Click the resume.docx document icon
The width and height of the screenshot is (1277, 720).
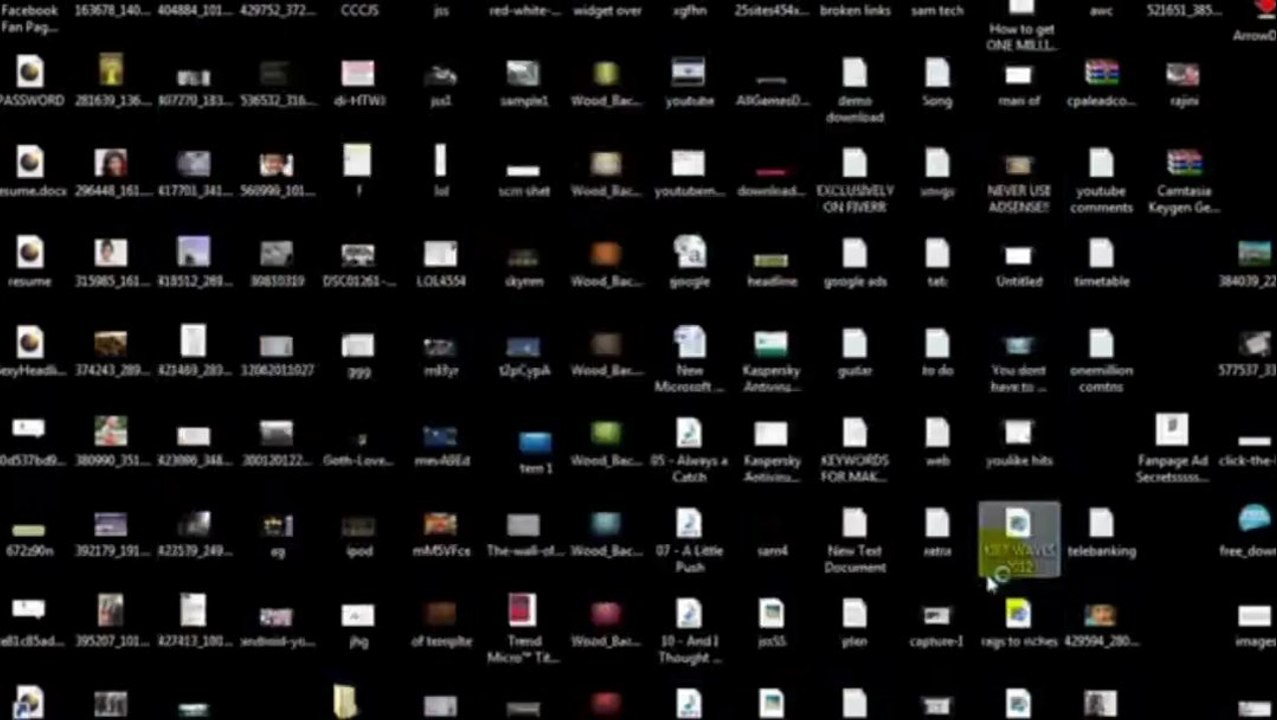(x=30, y=162)
